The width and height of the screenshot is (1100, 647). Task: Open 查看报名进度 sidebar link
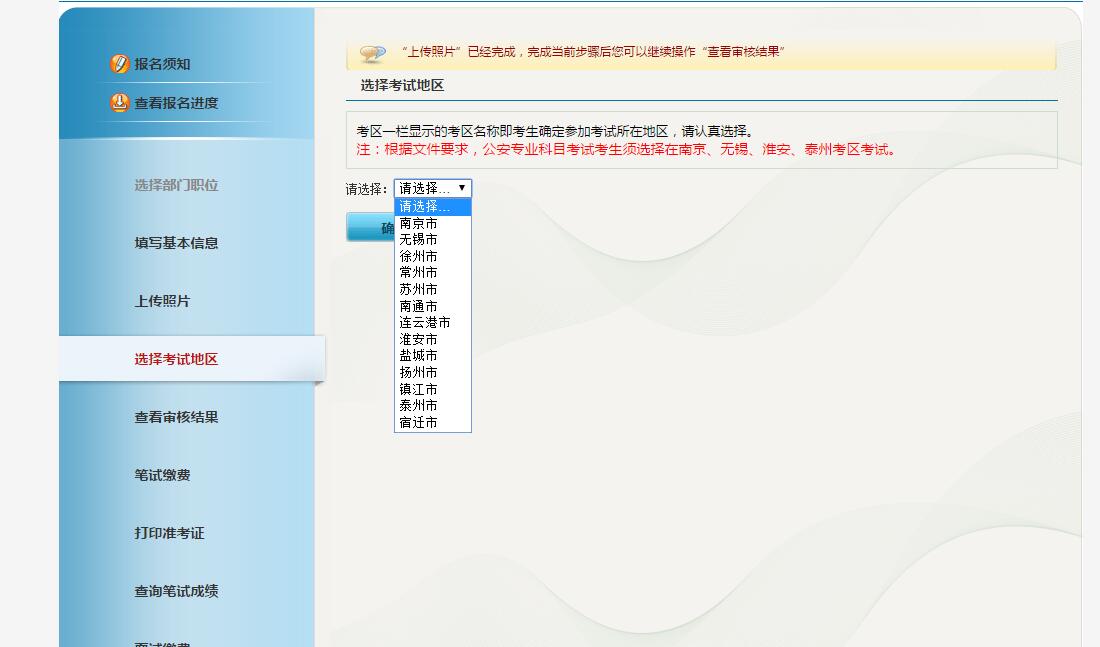coord(176,103)
